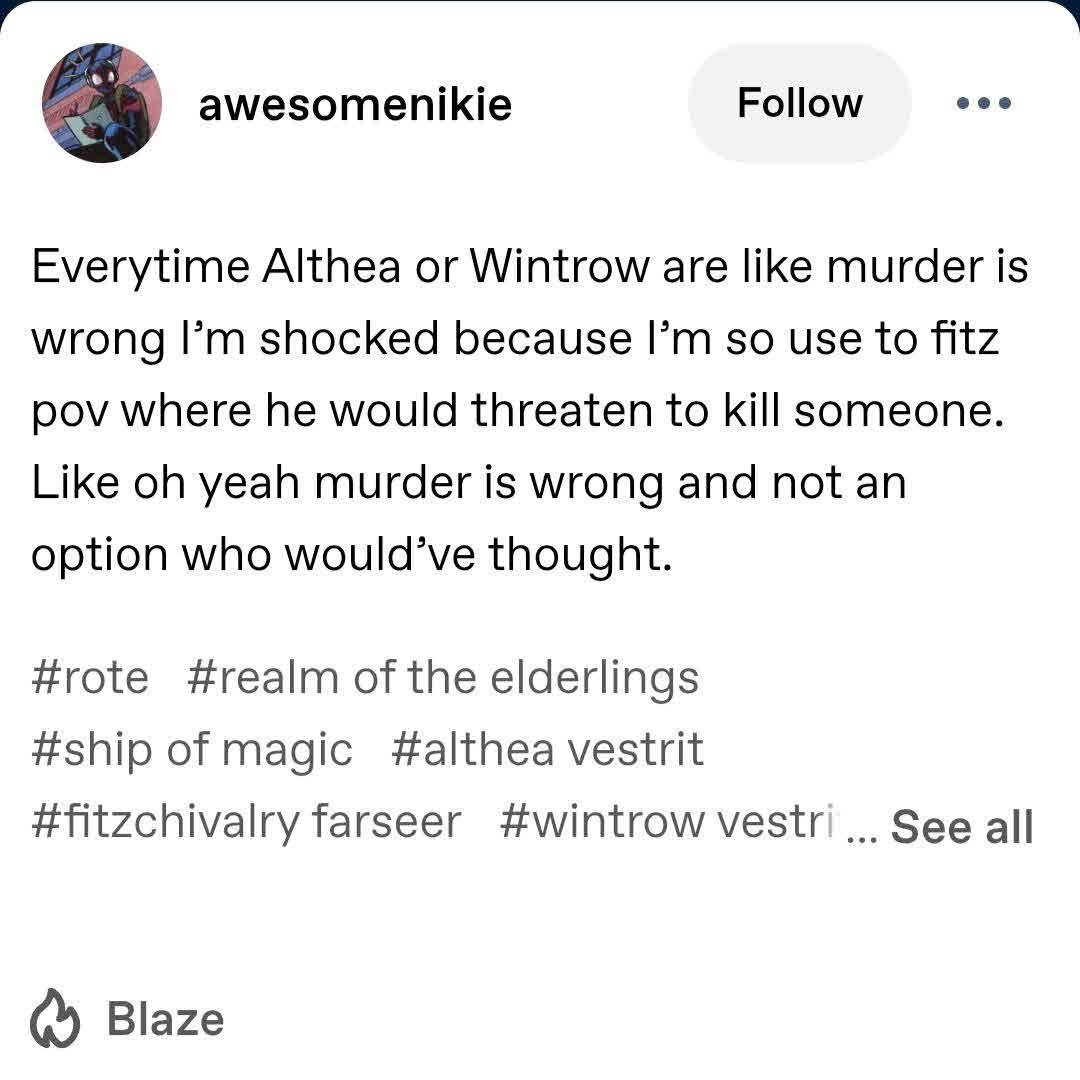Select the #fitzchivalry farseer tag
The height and width of the screenshot is (1080, 1080).
(x=246, y=822)
